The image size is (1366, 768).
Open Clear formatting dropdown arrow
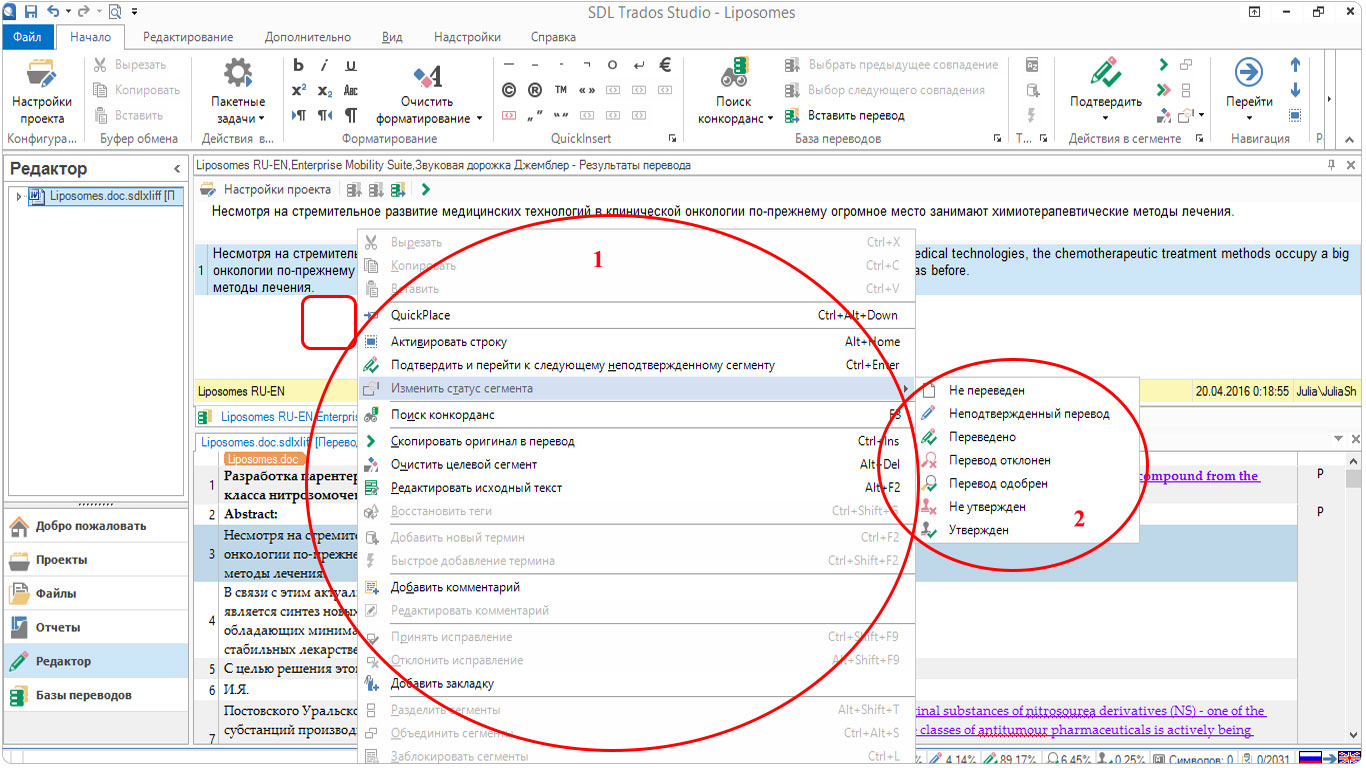tap(479, 118)
